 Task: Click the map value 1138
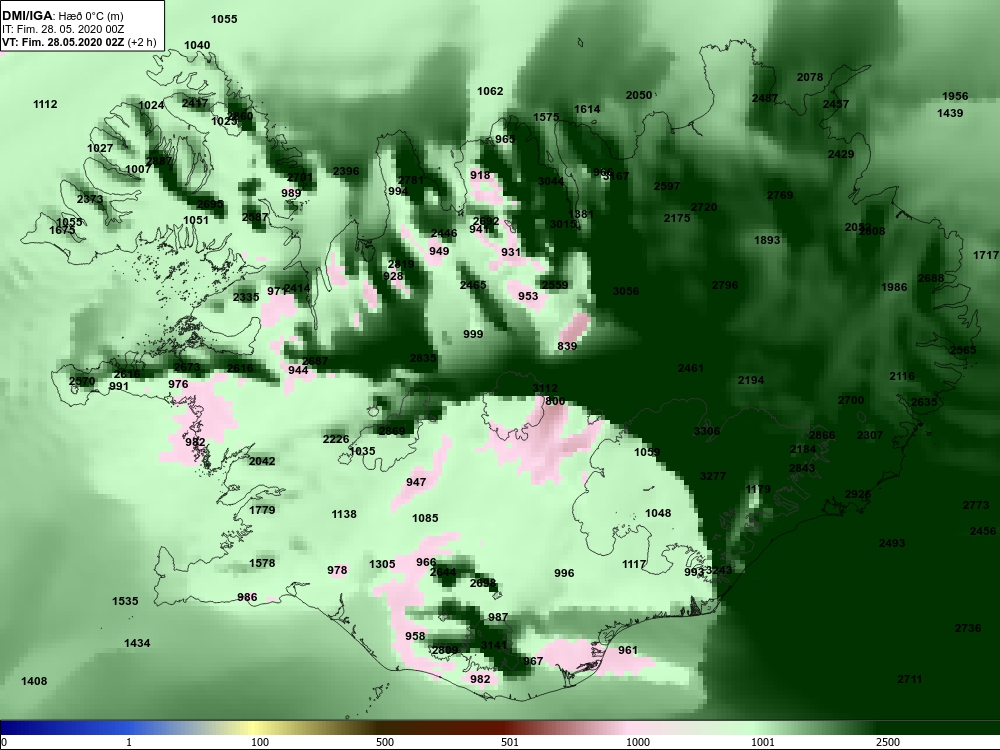point(344,514)
